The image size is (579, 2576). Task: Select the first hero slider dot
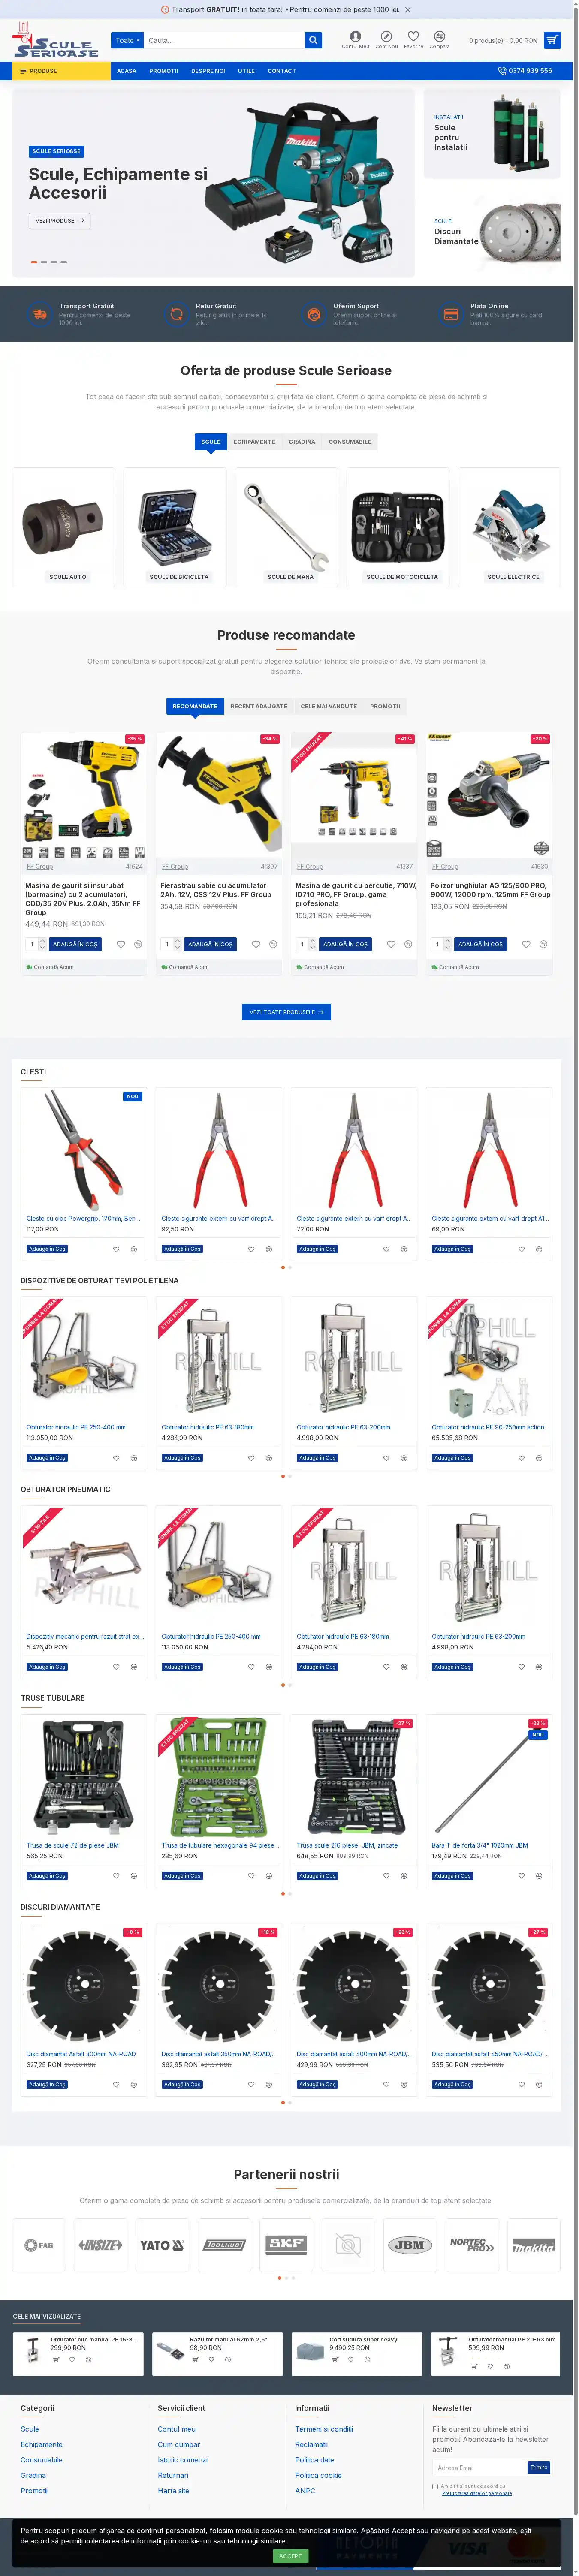tap(34, 262)
